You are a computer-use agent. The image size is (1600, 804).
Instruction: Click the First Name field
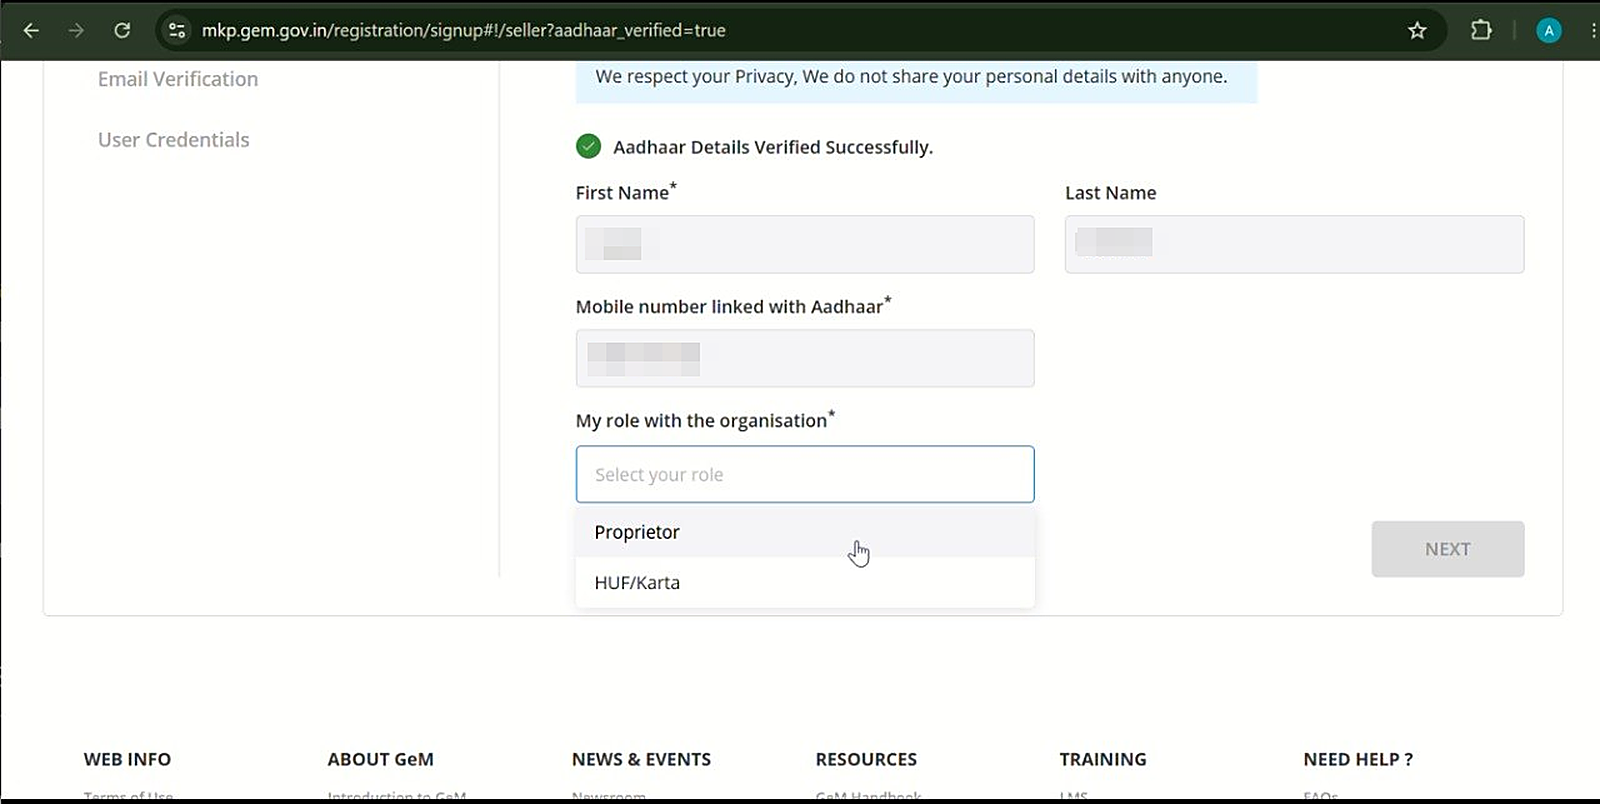tap(805, 244)
